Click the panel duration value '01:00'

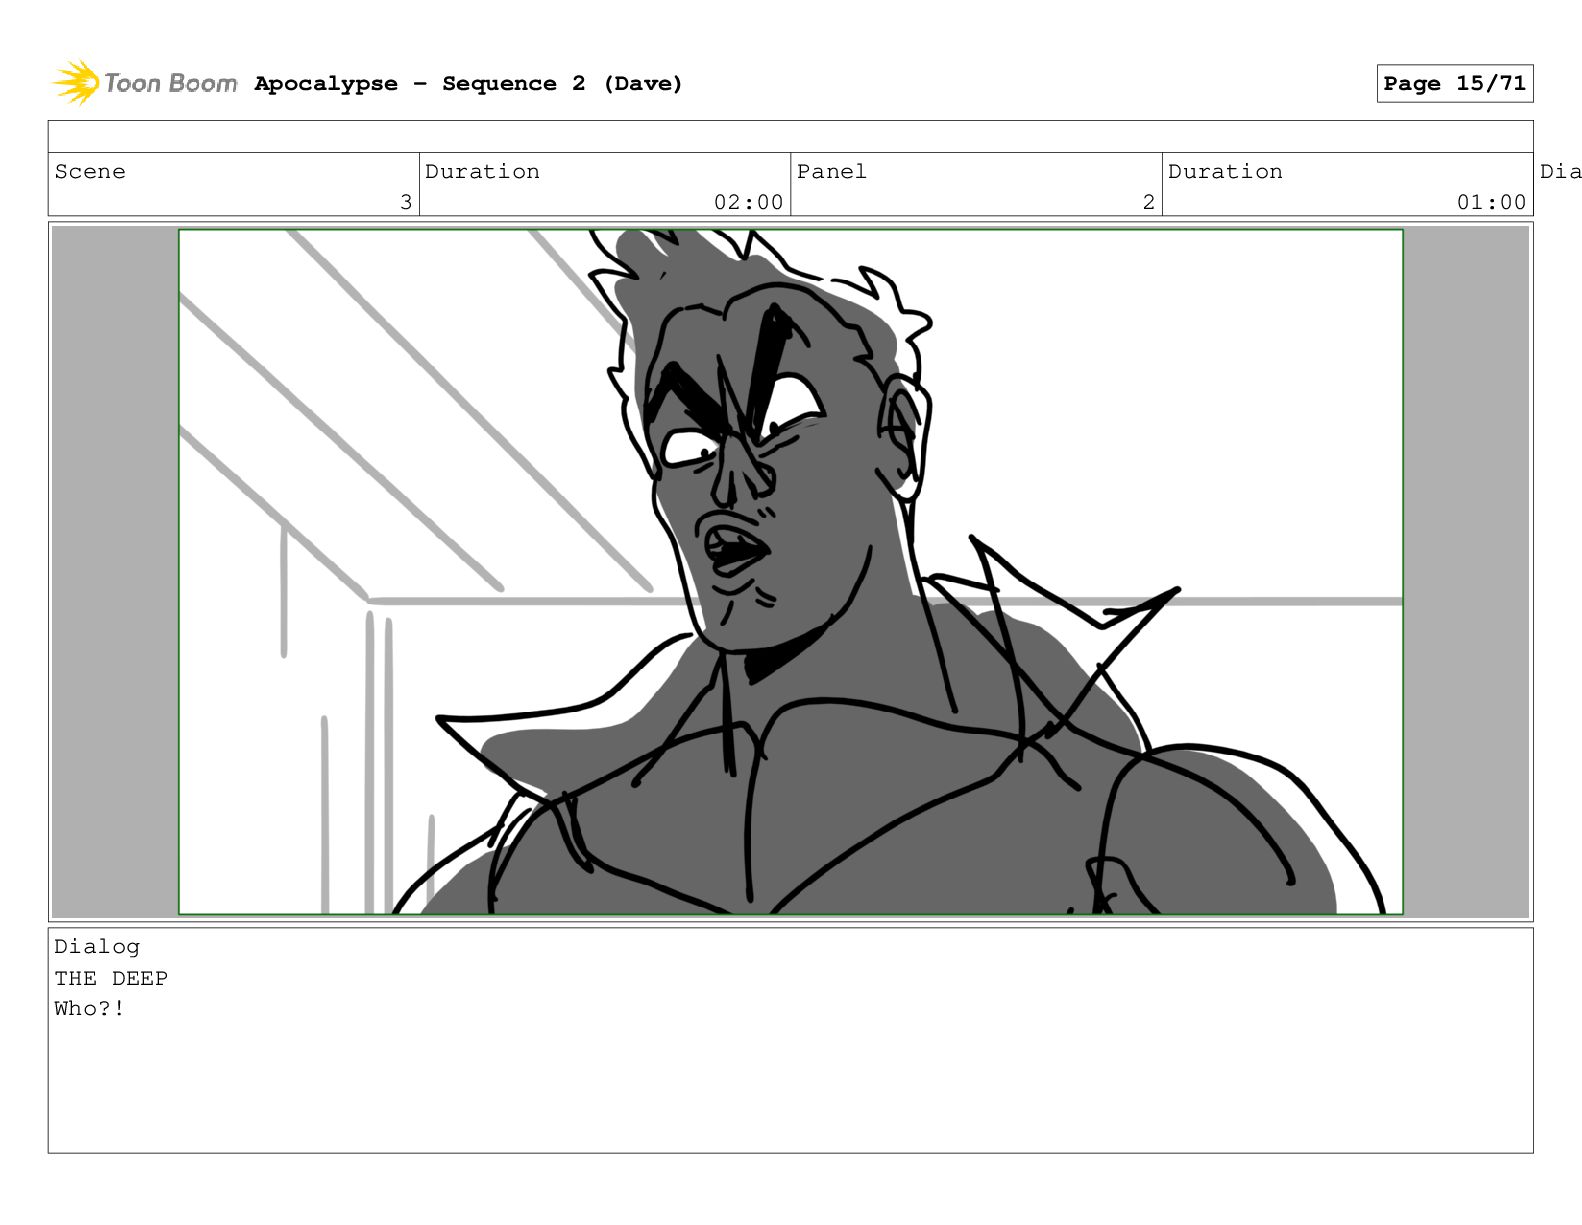pyautogui.click(x=1491, y=202)
